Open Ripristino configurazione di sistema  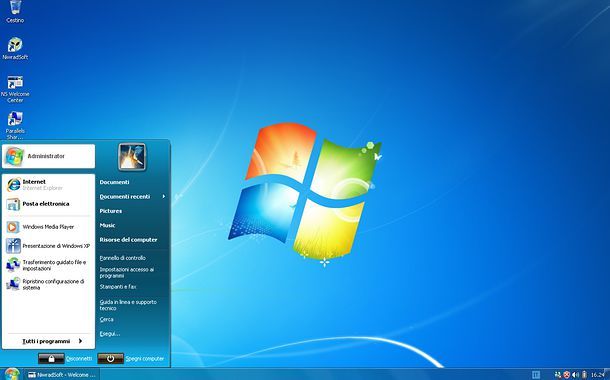(48, 284)
